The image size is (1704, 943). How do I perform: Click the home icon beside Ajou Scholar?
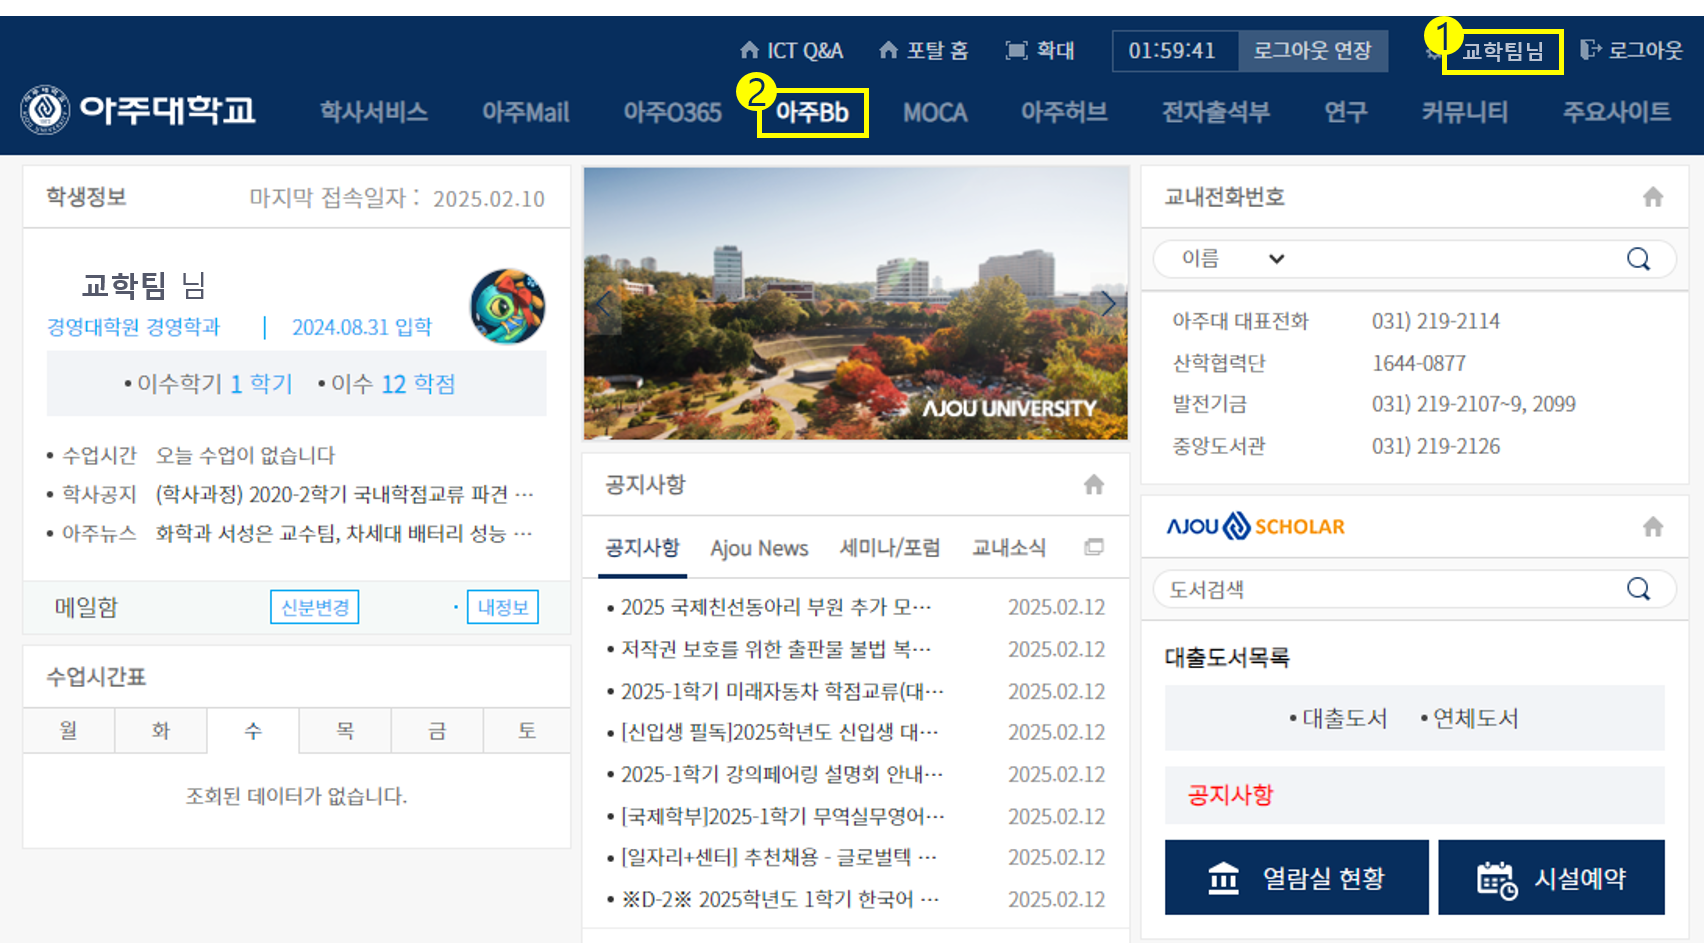1652,526
